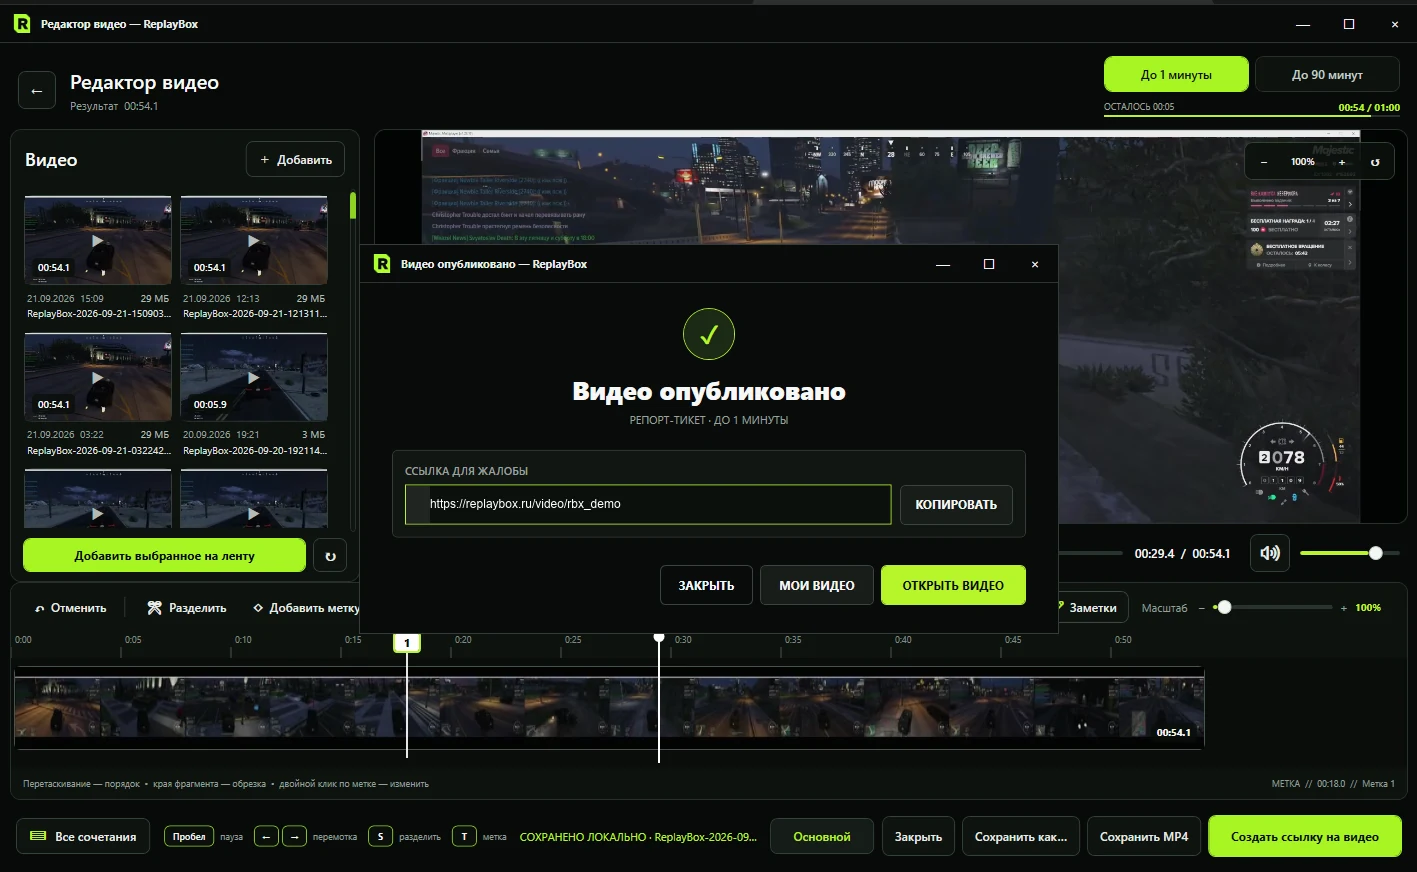Zoom in preview with plus button
This screenshot has width=1417, height=872.
tap(1342, 162)
